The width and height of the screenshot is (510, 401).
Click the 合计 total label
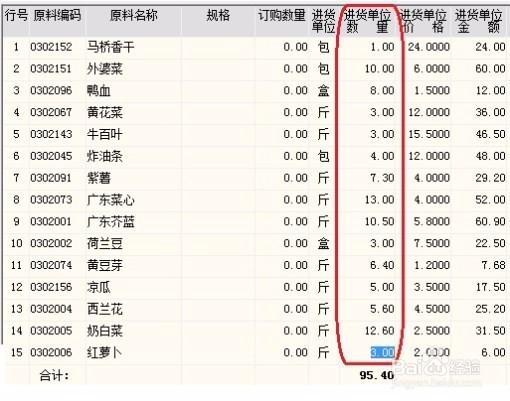pos(54,376)
